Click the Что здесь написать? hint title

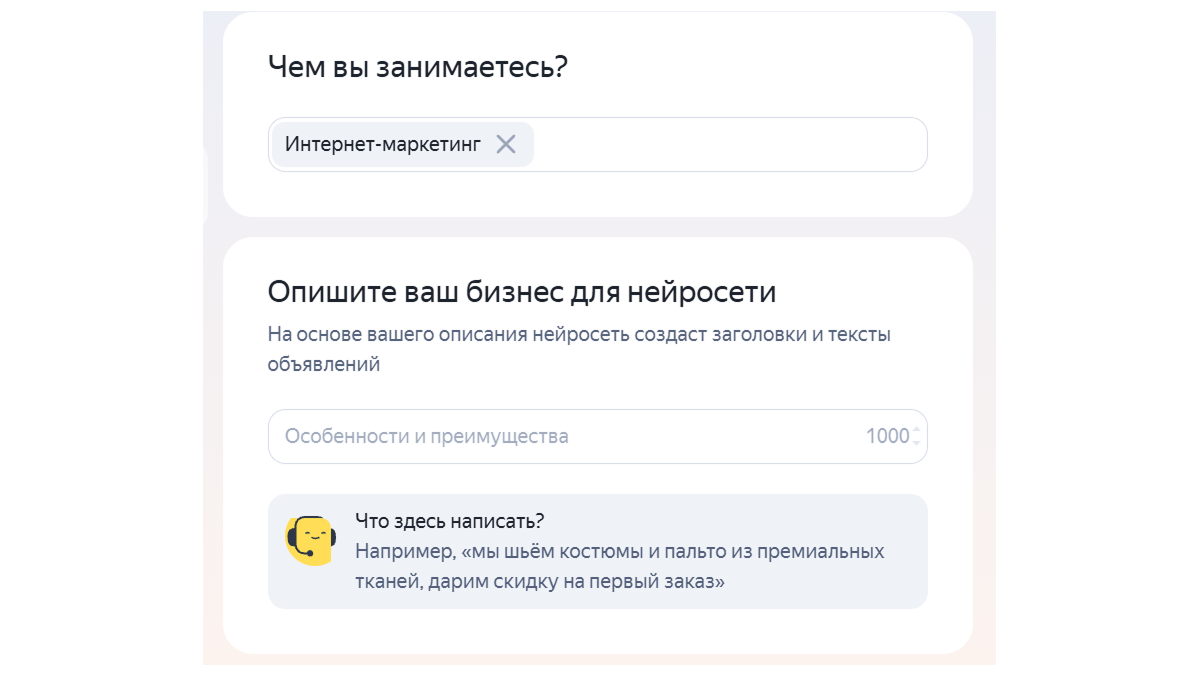(x=450, y=521)
